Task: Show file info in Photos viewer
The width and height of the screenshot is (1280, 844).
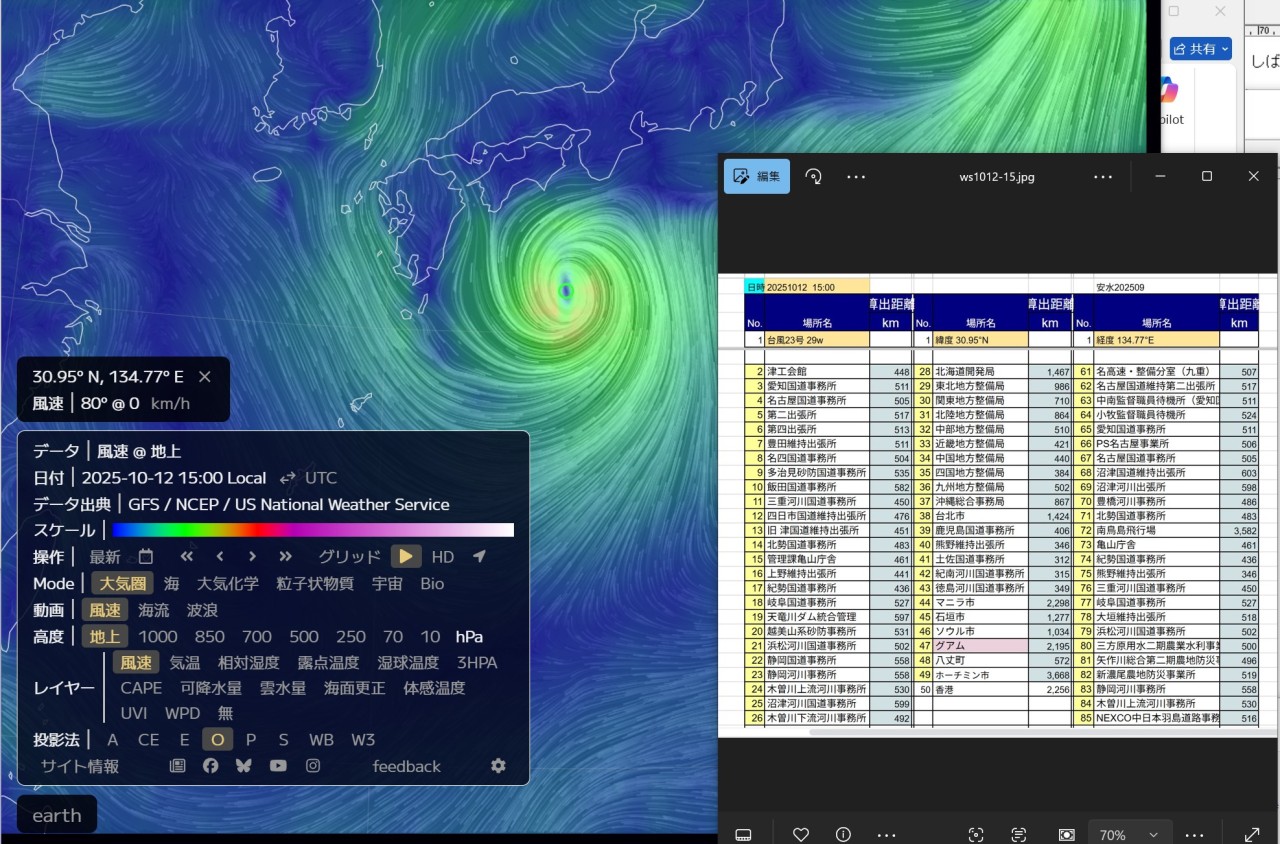Action: [x=843, y=834]
